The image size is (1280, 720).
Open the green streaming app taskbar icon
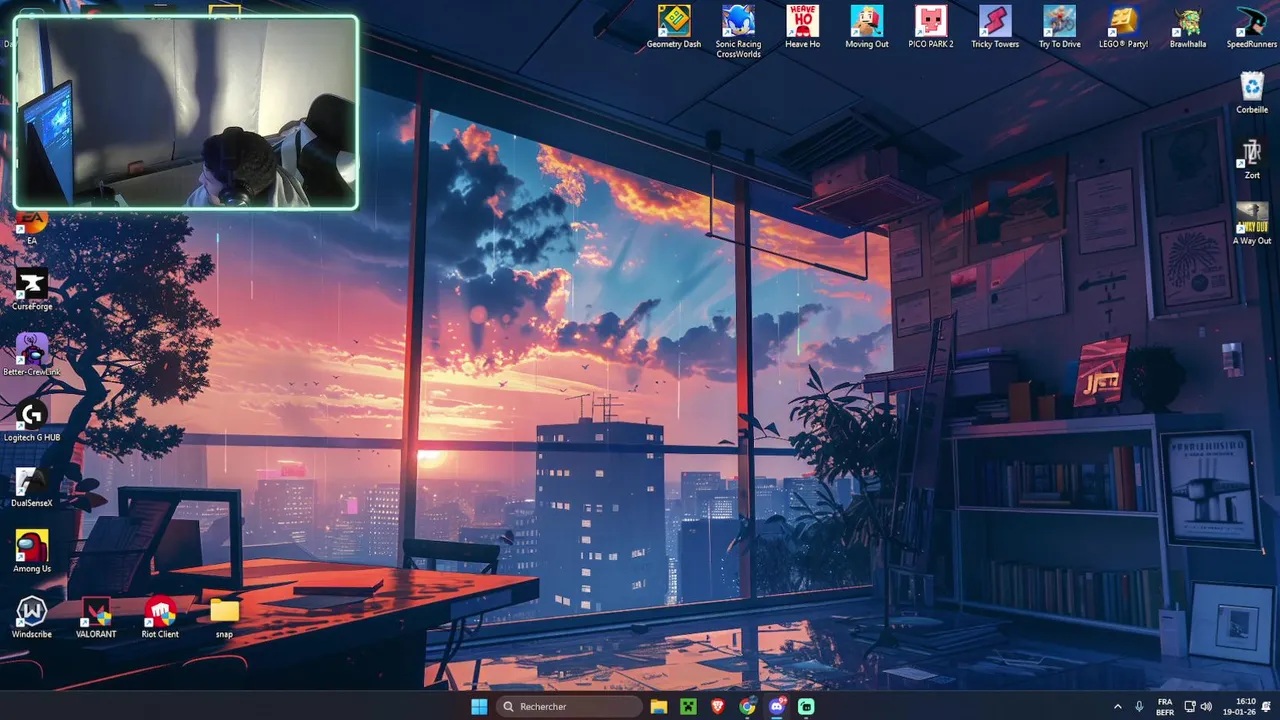pyautogui.click(x=806, y=707)
